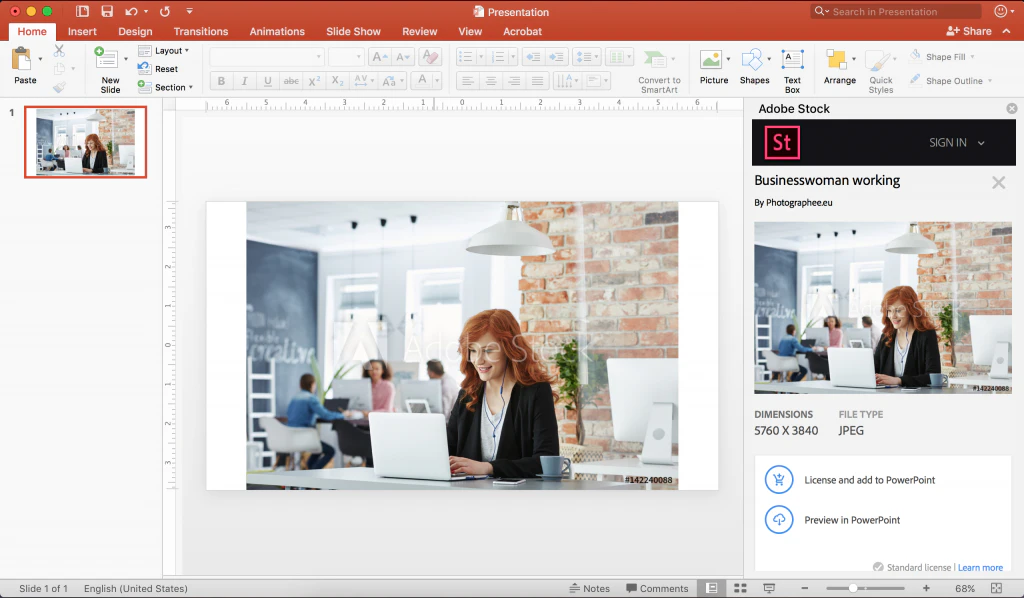Click License and add to PowerPoint
The image size is (1024, 598).
pos(869,480)
